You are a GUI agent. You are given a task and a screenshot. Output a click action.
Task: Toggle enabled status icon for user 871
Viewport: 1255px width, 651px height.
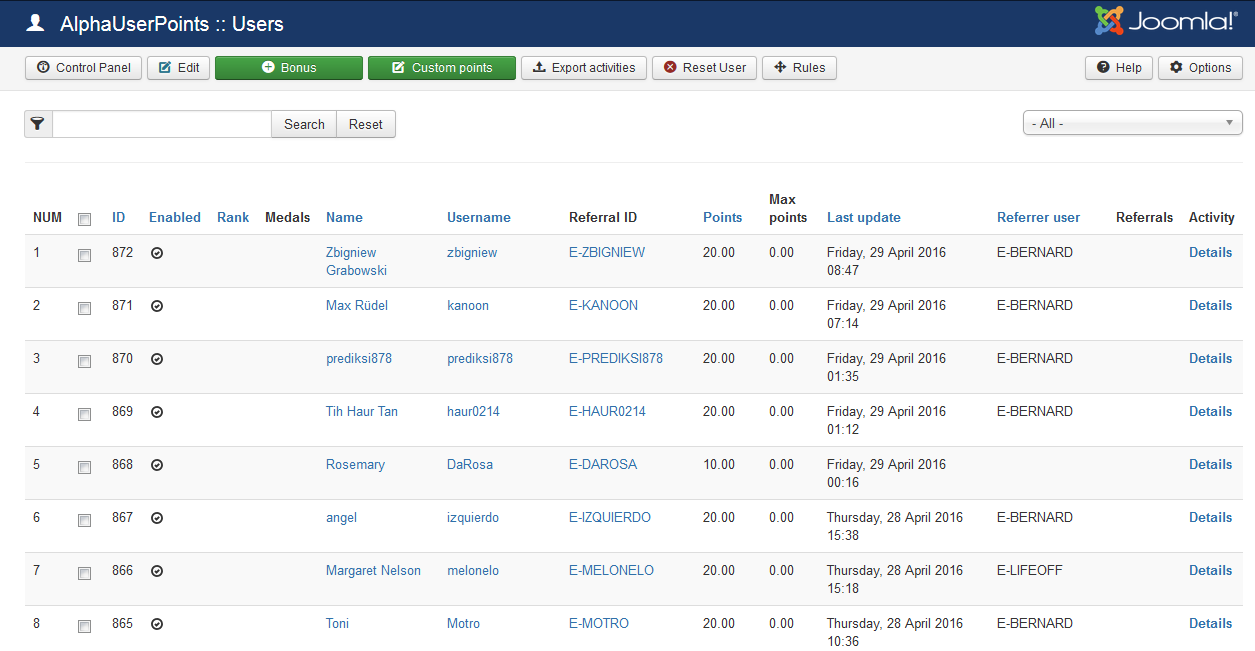(157, 306)
